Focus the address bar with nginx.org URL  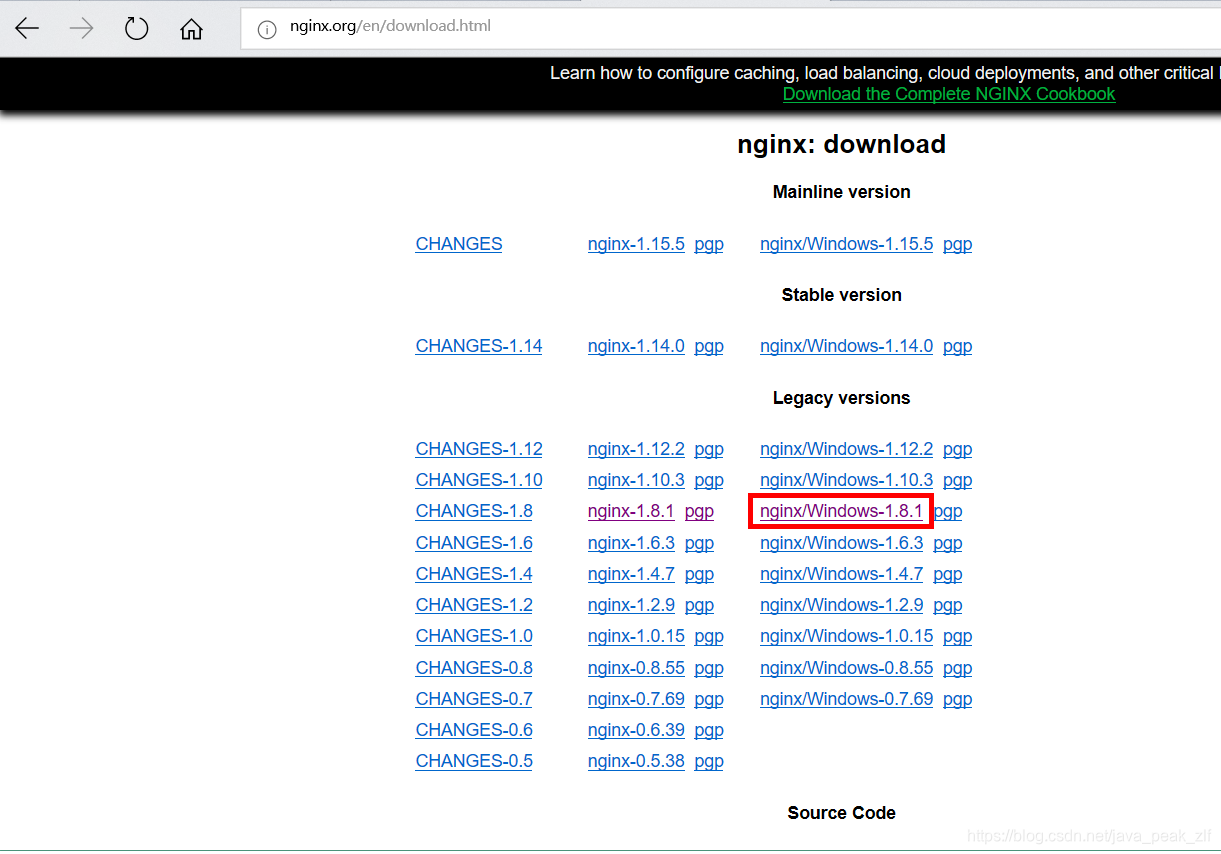(x=730, y=28)
